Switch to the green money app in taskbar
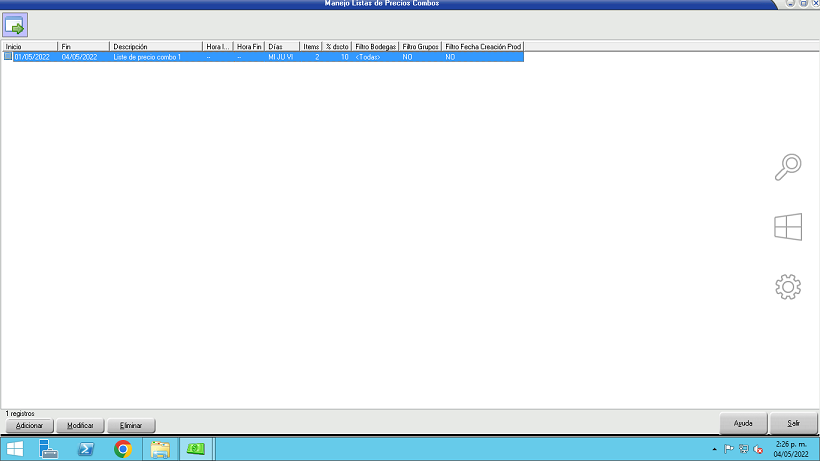820x461 pixels. 196,449
